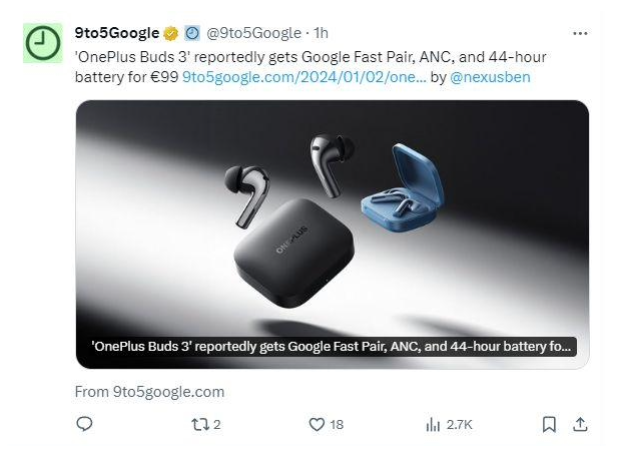Click the 9to5Google display name
Image resolution: width=635 pixels, height=461 pixels.
click(x=117, y=33)
